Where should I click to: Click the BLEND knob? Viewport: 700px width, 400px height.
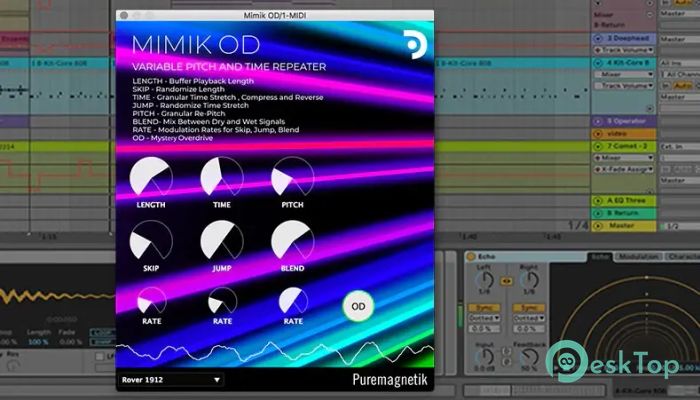tap(292, 240)
